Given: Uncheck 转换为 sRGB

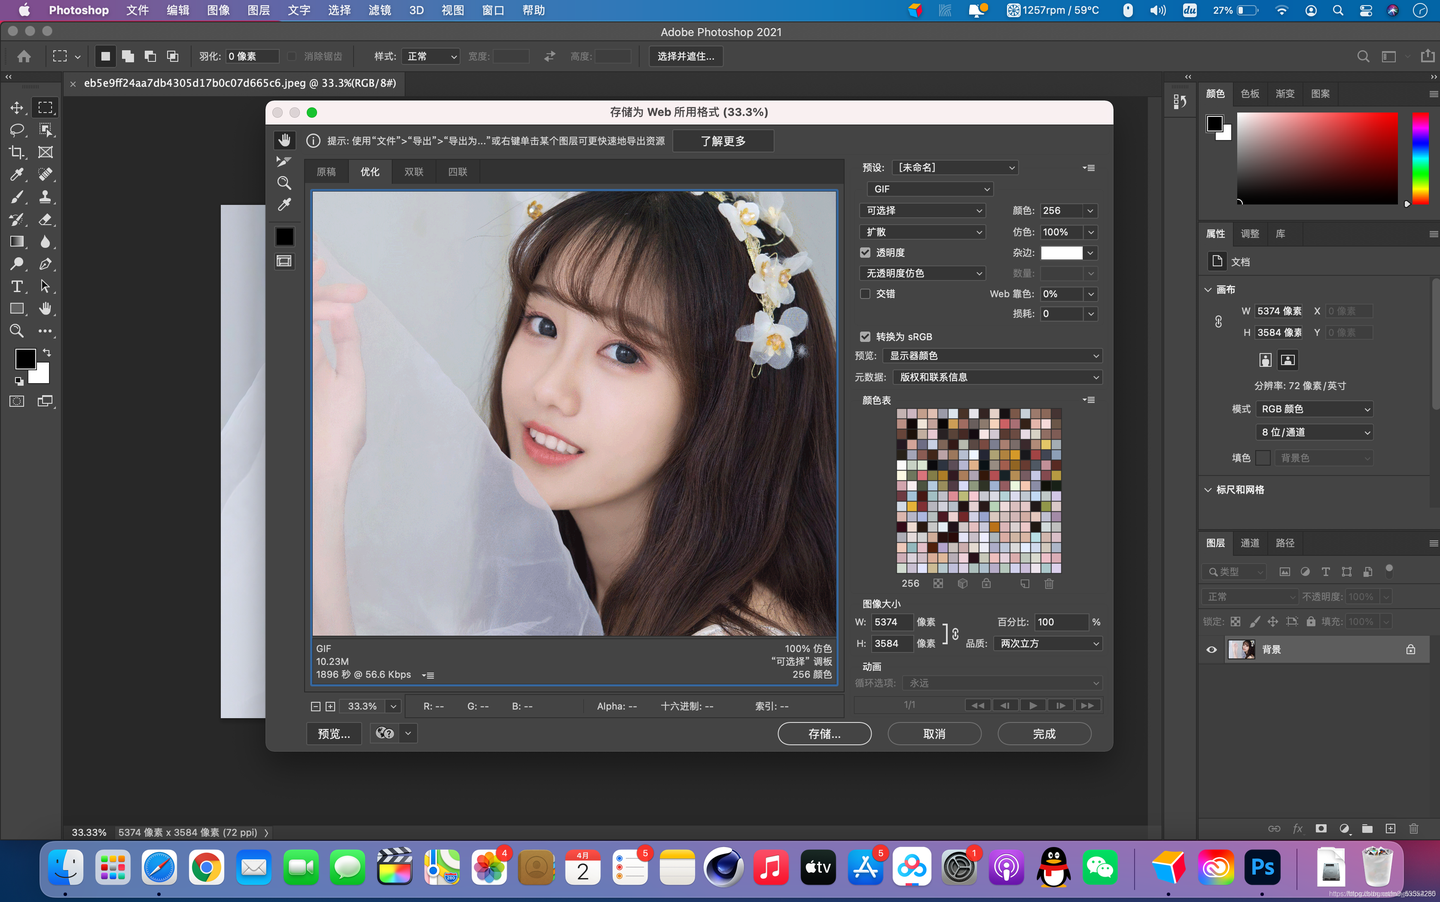Looking at the screenshot, I should click(865, 336).
